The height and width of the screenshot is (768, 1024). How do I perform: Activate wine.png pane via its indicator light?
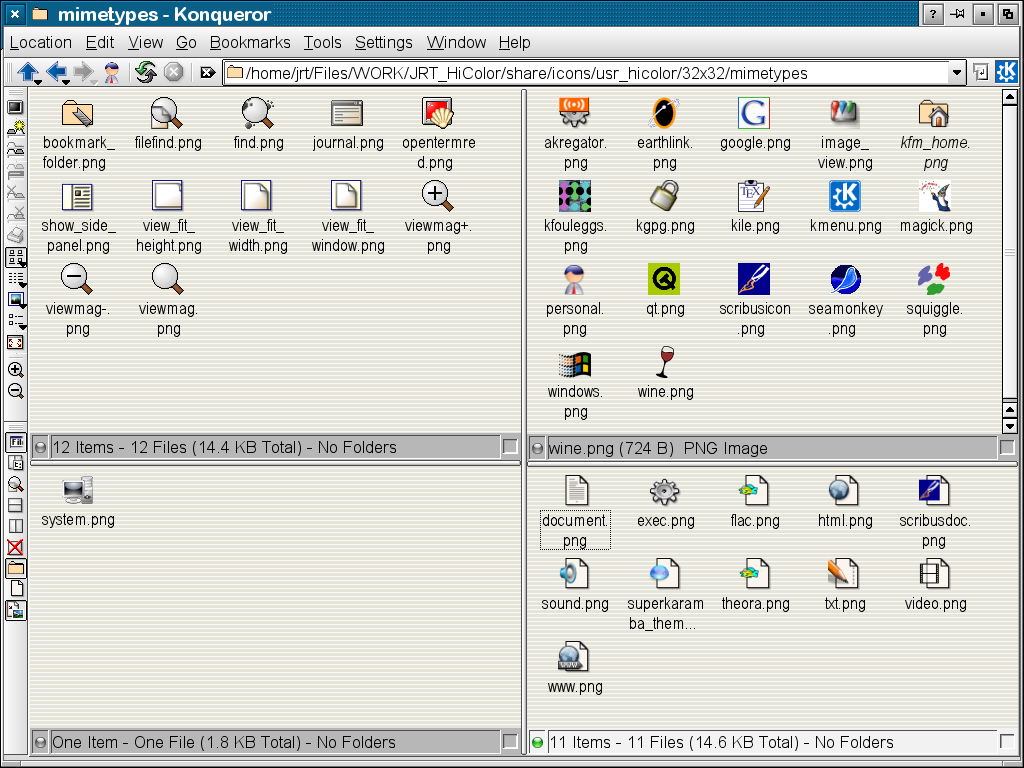coord(537,448)
